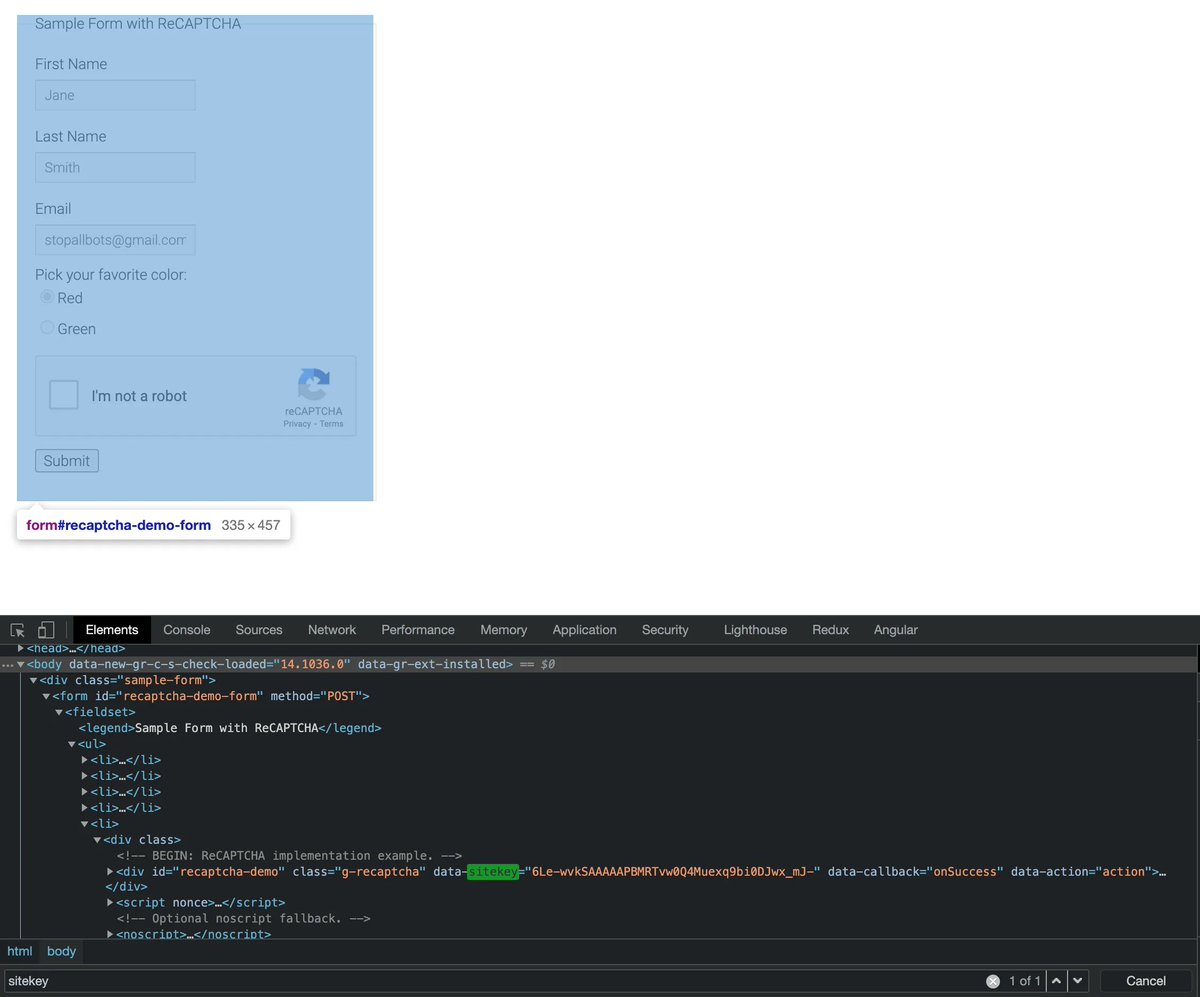Select html in the breadcrumb bar
The width and height of the screenshot is (1200, 997).
tap(20, 952)
